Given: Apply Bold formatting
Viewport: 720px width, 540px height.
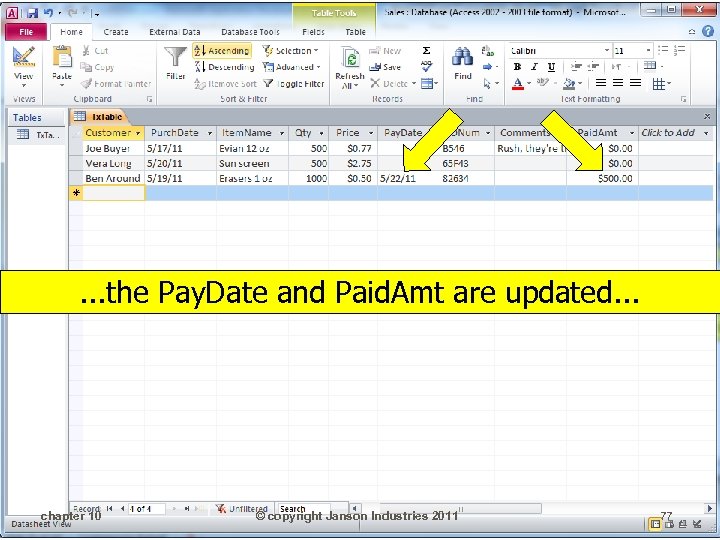Looking at the screenshot, I should tap(518, 67).
